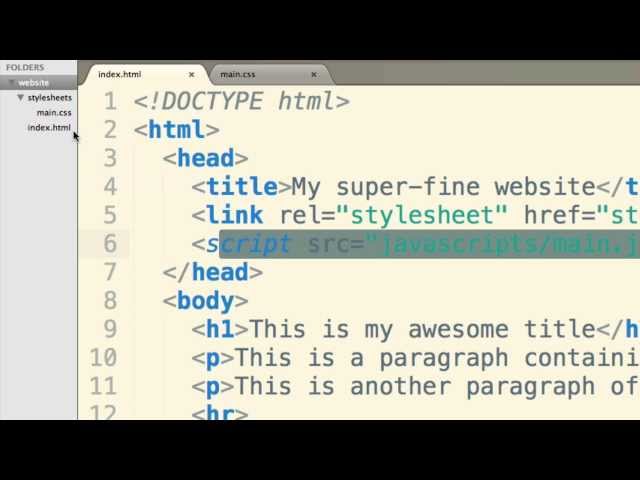Viewport: 640px width, 480px height.
Task: Click the link rel stylesheet line
Action: [416, 216]
